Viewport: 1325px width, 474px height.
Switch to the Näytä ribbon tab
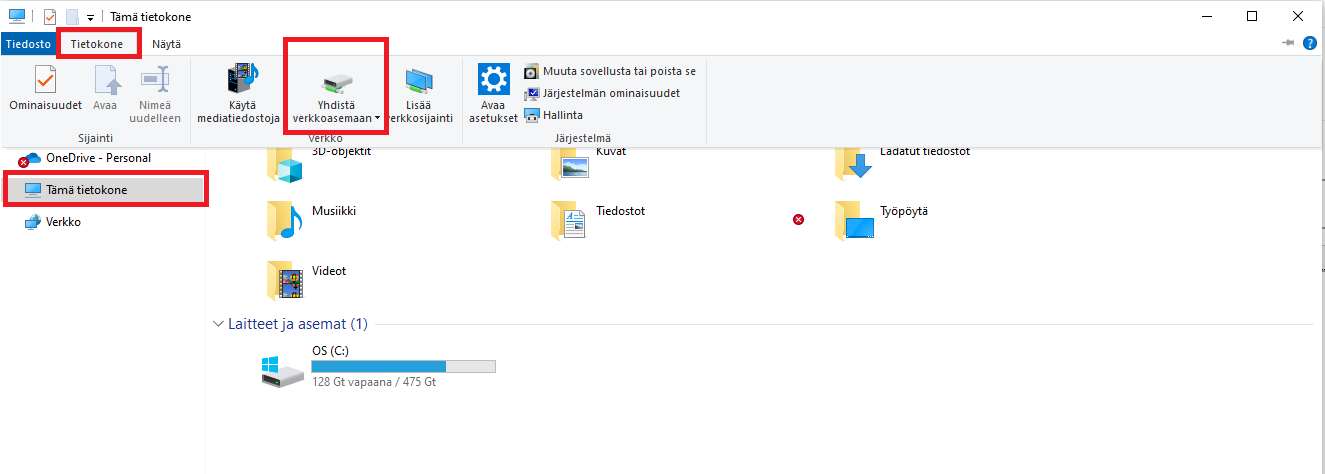click(x=166, y=44)
